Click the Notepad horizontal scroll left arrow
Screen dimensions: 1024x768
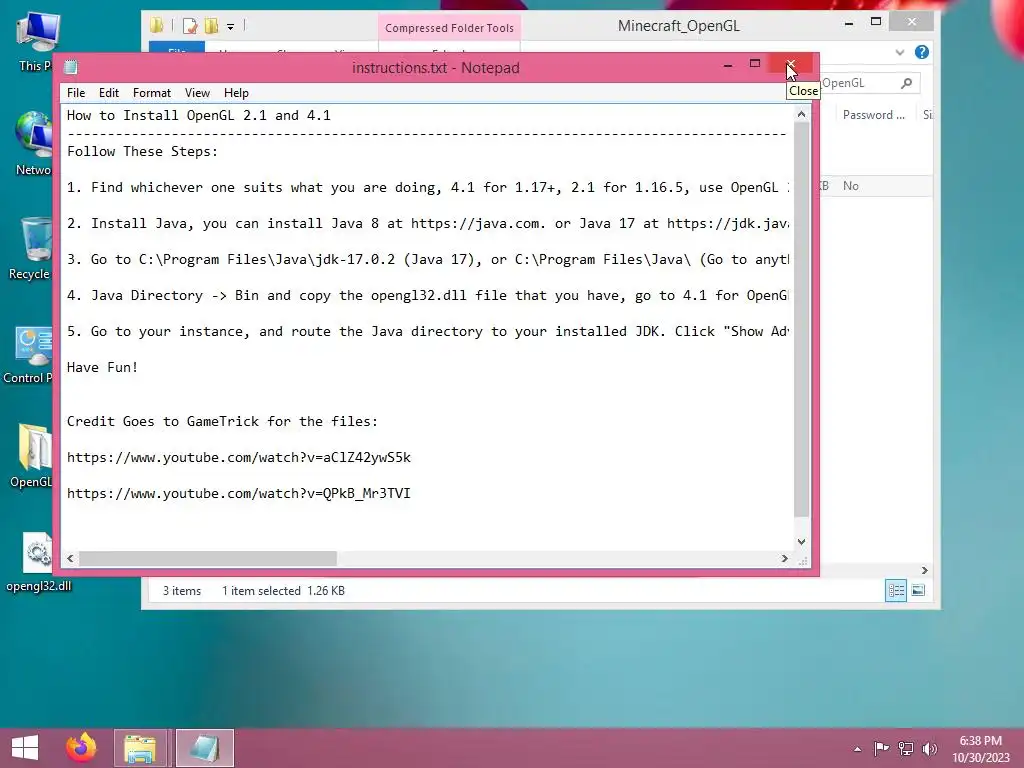70,558
